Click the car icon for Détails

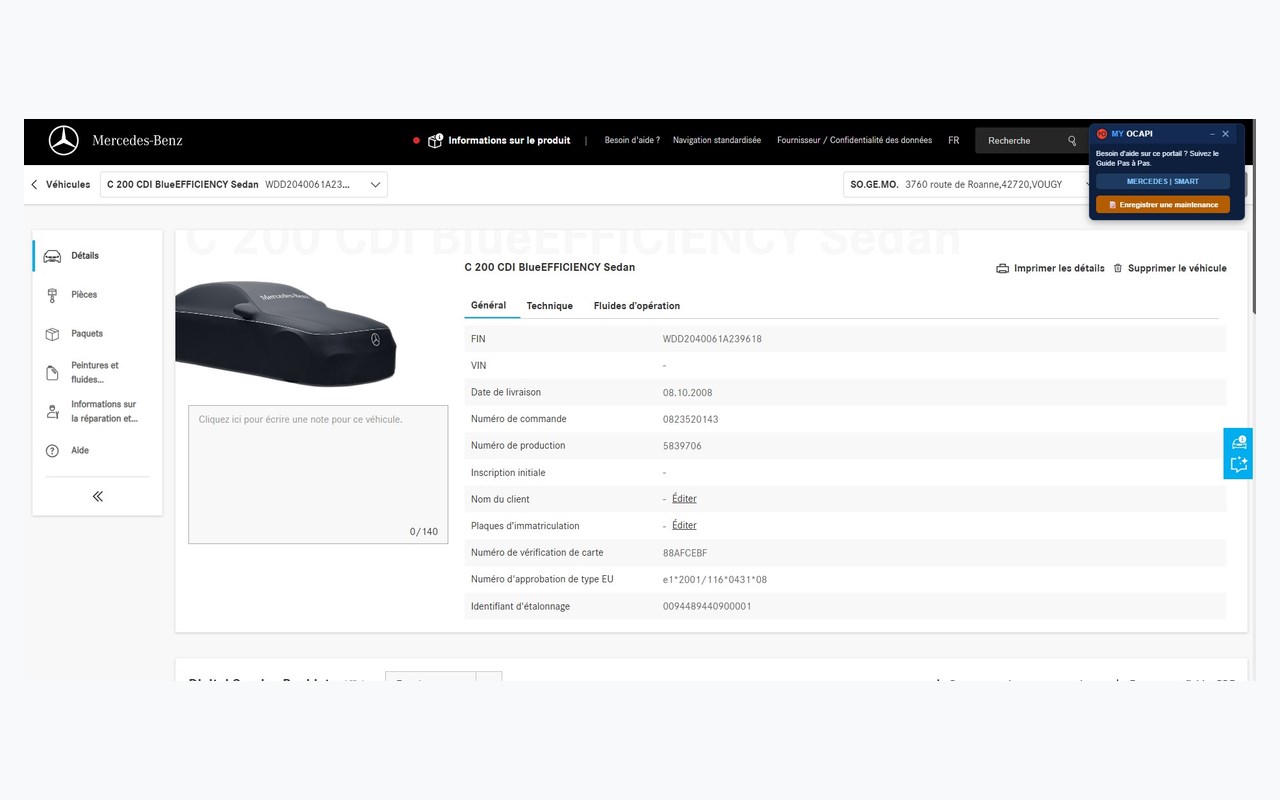pyautogui.click(x=53, y=256)
